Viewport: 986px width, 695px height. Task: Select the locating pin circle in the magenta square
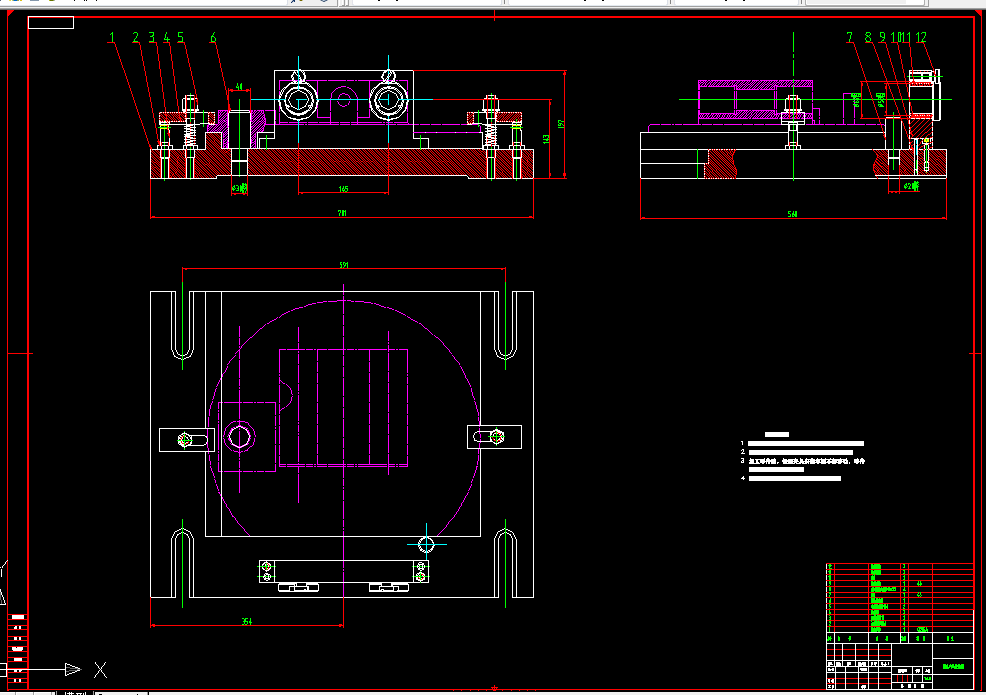tap(240, 436)
